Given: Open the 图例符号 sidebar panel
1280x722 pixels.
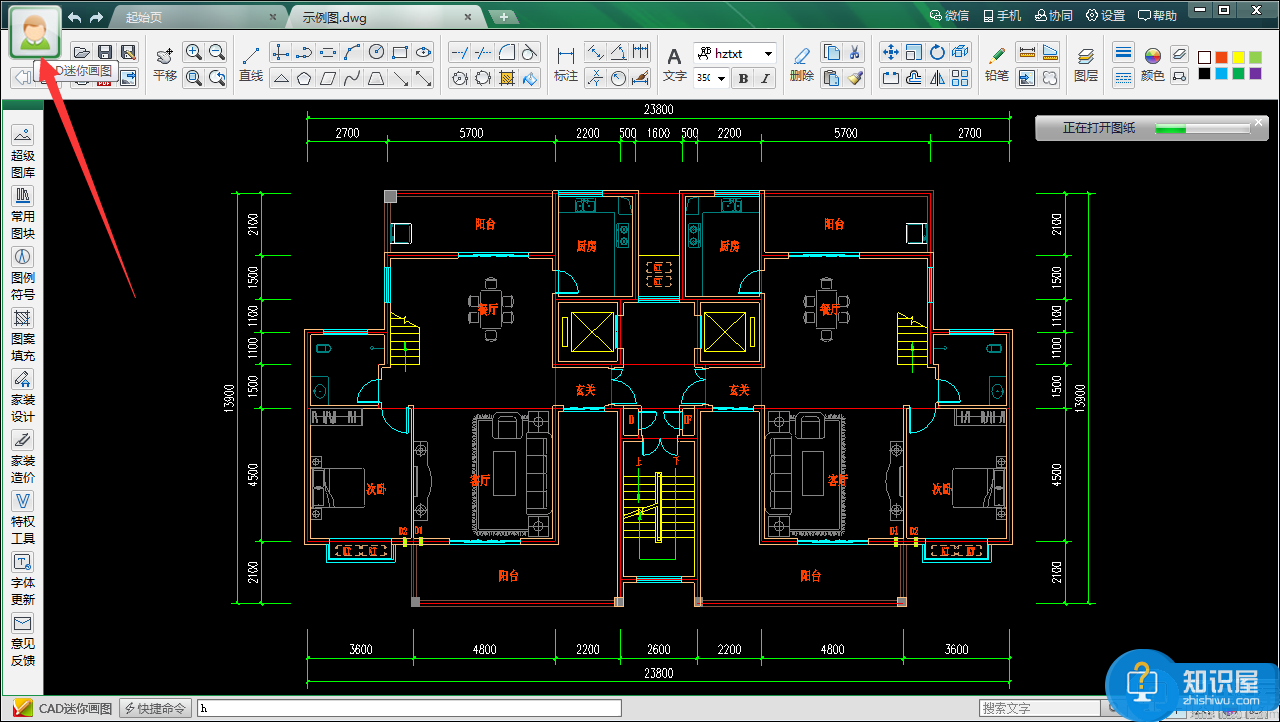Looking at the screenshot, I should click(x=23, y=275).
